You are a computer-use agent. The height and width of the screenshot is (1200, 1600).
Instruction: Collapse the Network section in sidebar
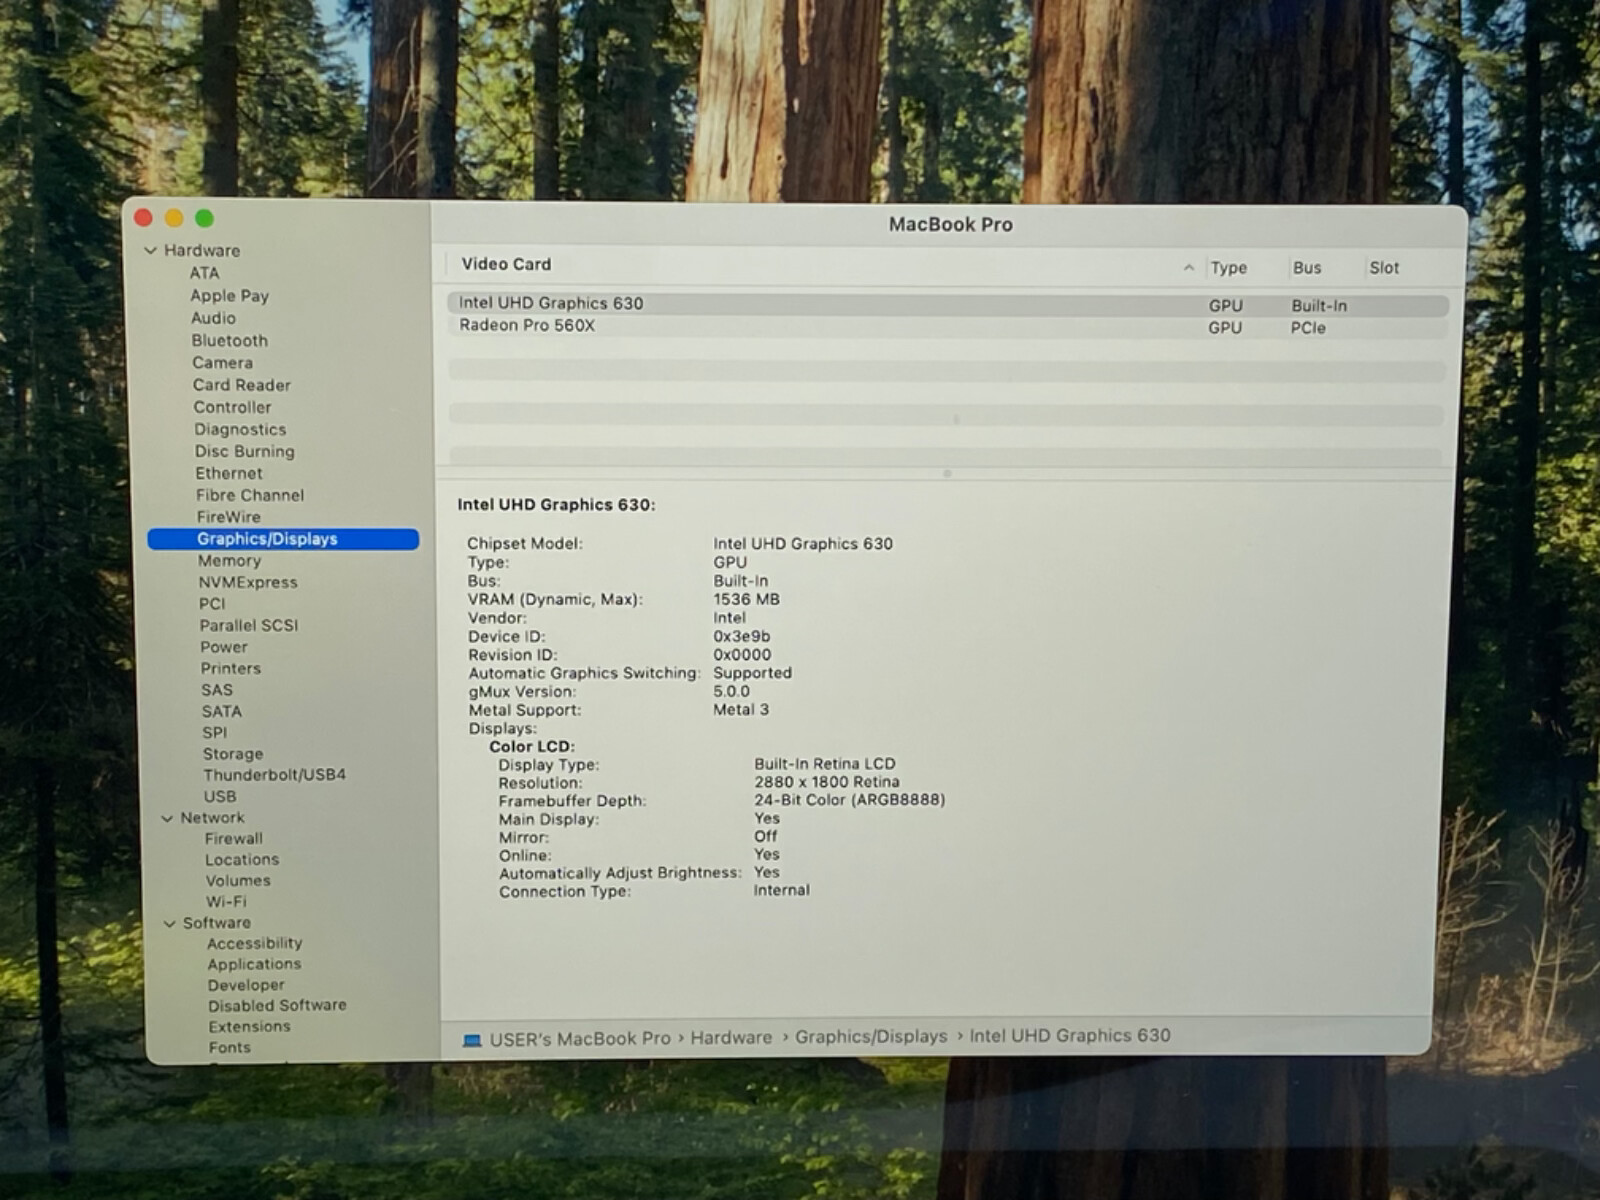coord(167,818)
